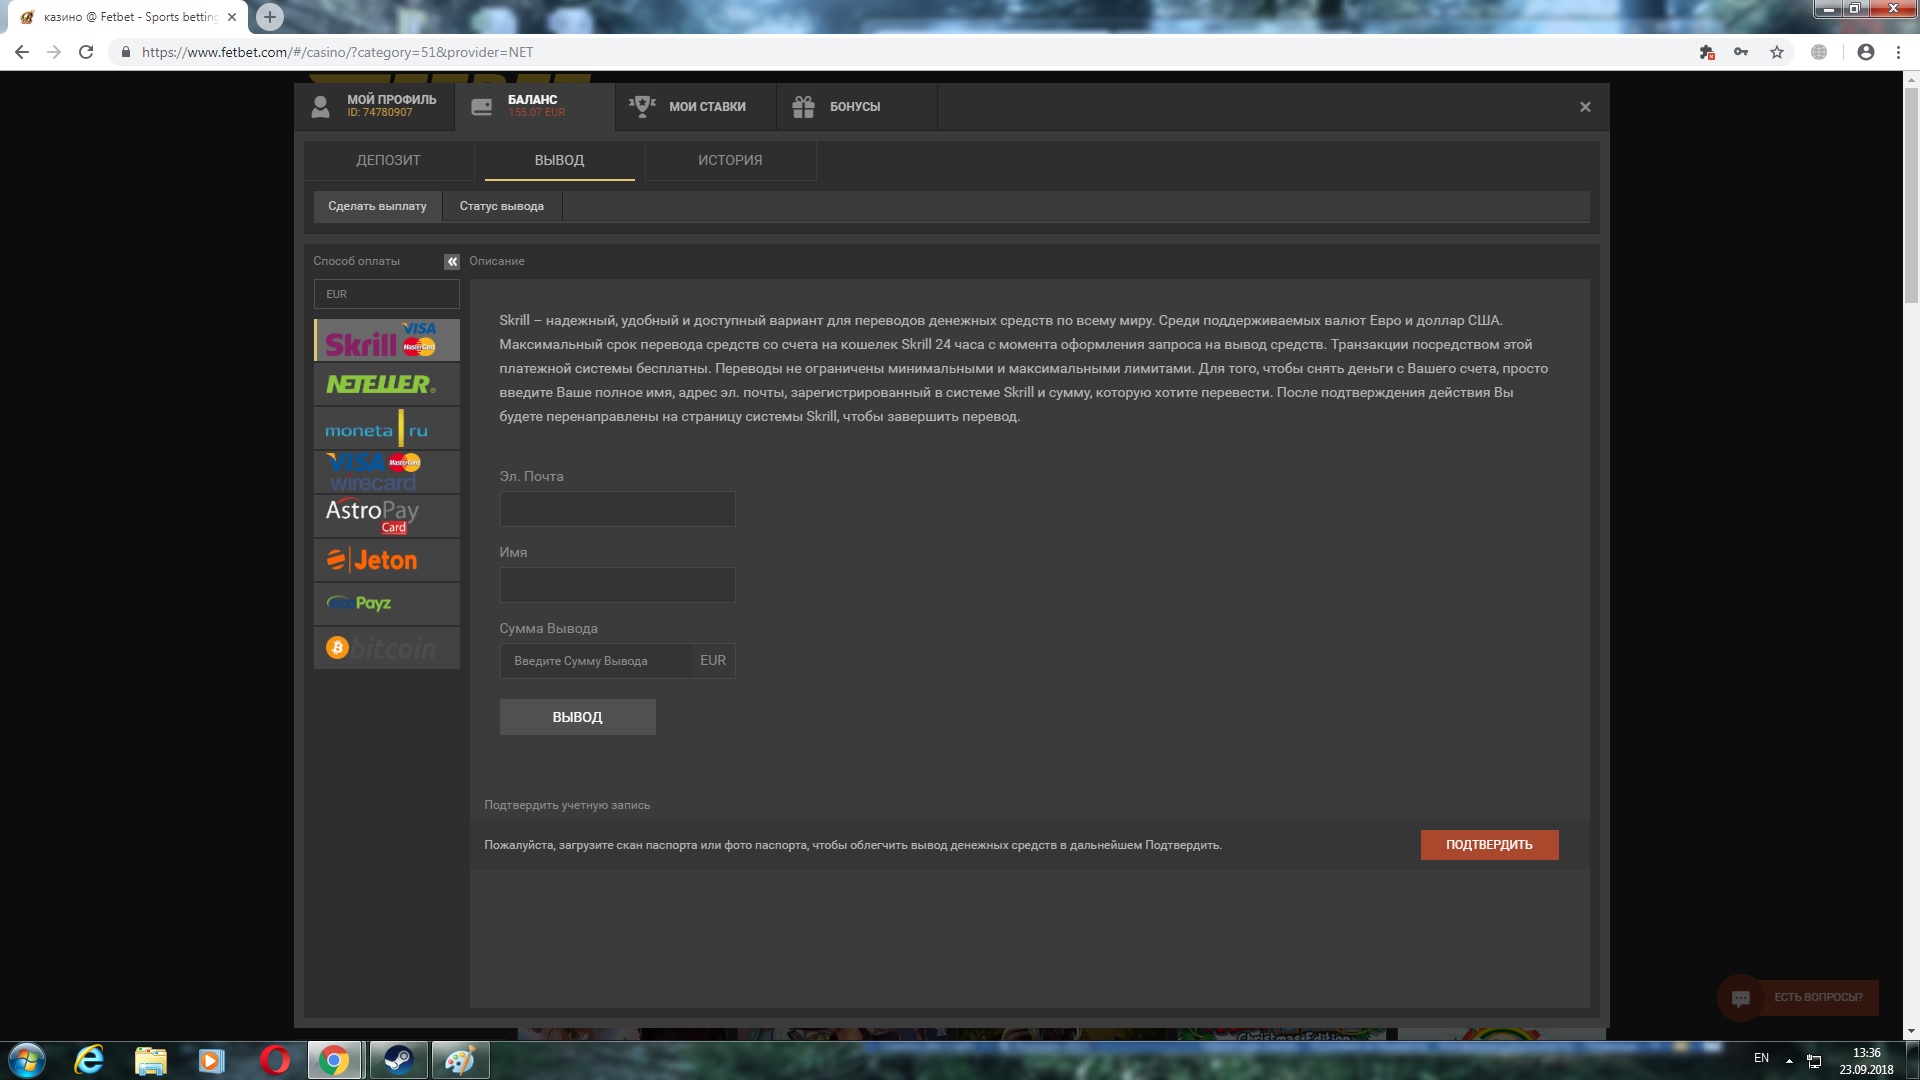
Task: Click the Вывод submit button
Action: point(577,717)
